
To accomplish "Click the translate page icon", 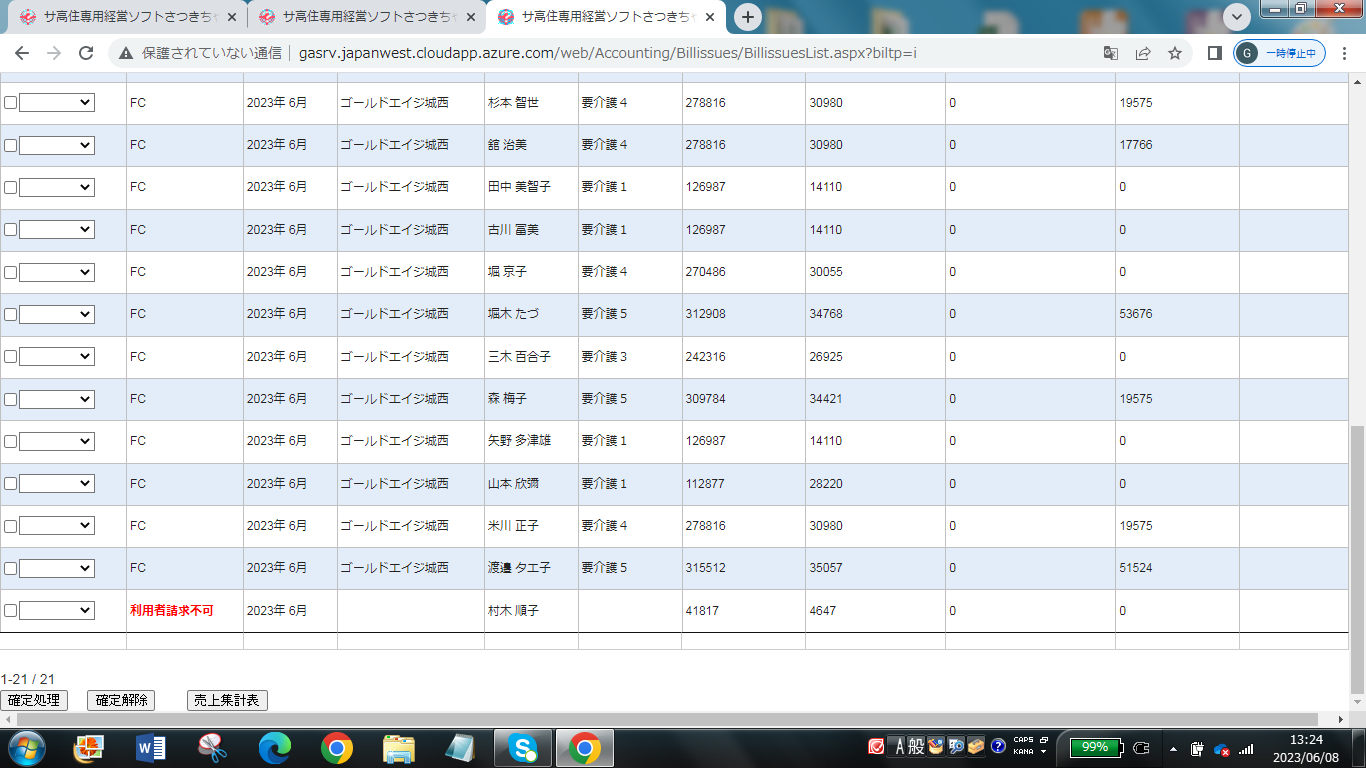I will click(x=1111, y=53).
